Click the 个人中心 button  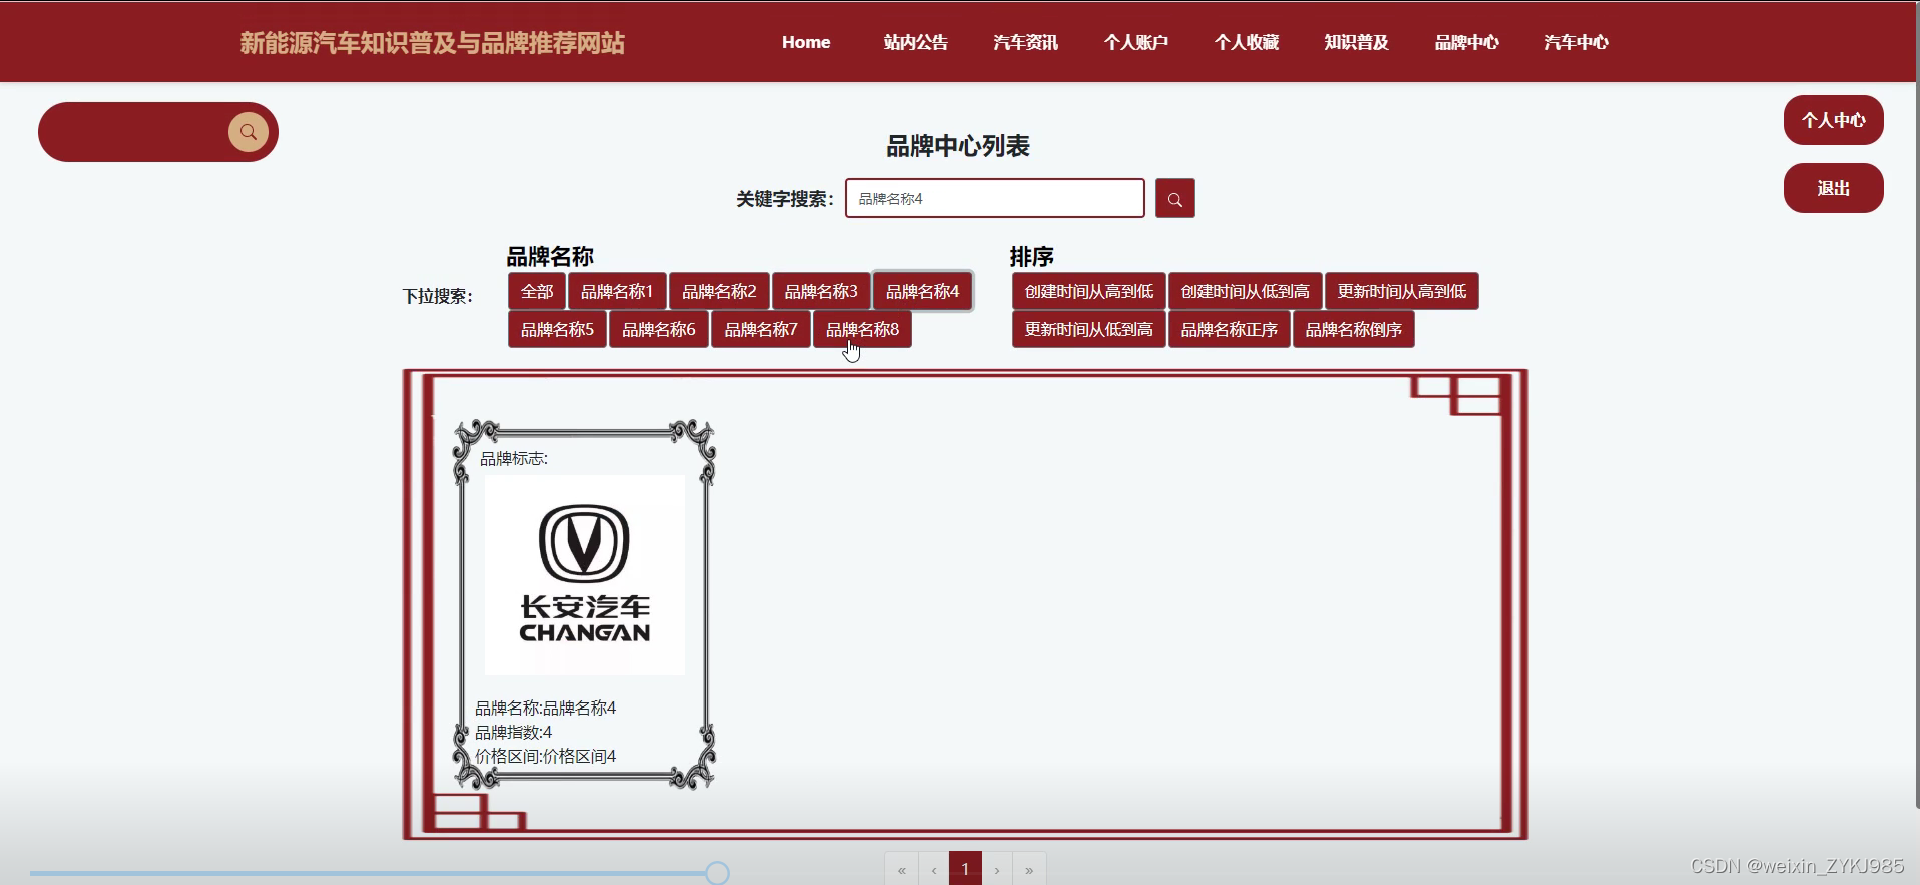pyautogui.click(x=1833, y=120)
